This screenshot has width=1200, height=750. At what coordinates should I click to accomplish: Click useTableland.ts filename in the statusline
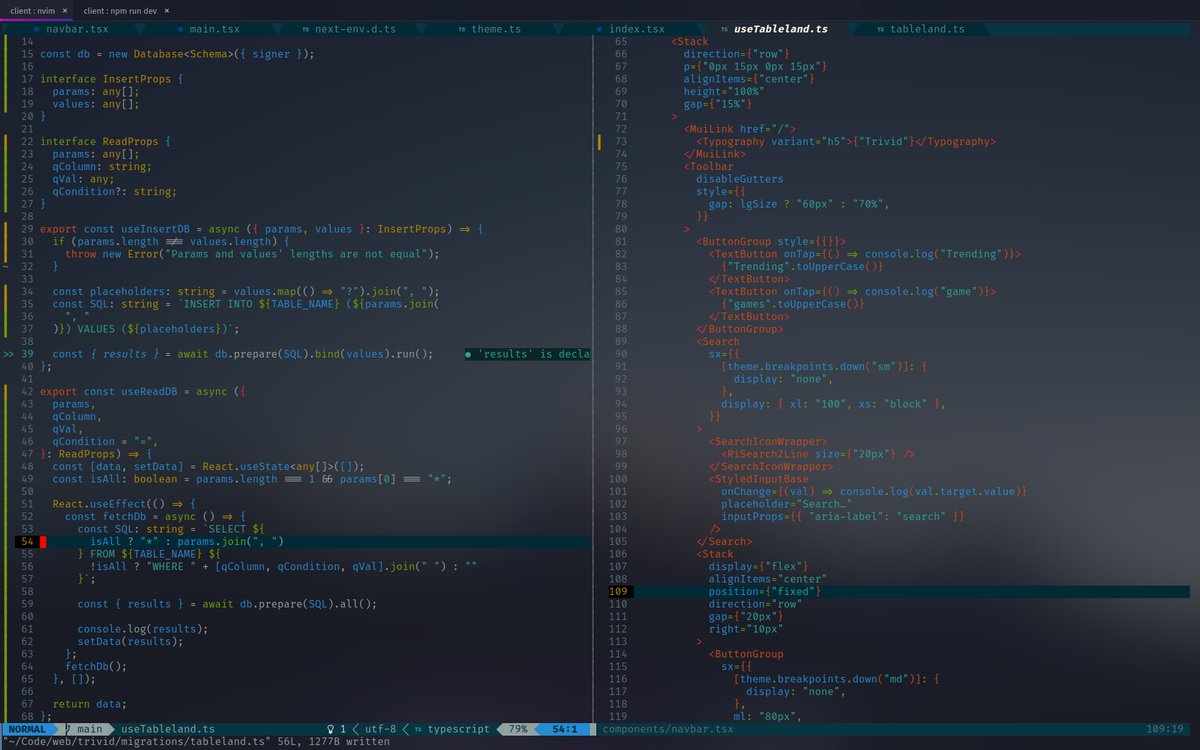(168, 729)
